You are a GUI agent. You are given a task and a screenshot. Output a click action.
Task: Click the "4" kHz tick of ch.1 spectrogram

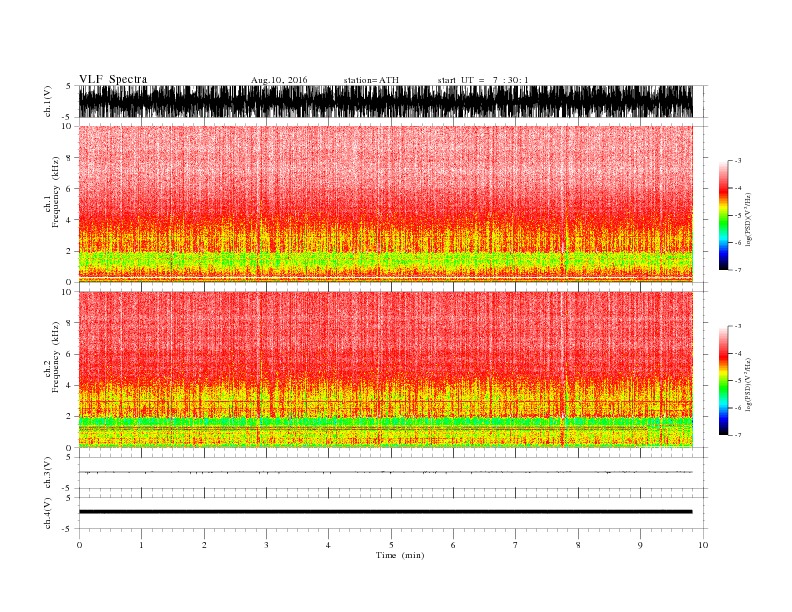[70, 220]
